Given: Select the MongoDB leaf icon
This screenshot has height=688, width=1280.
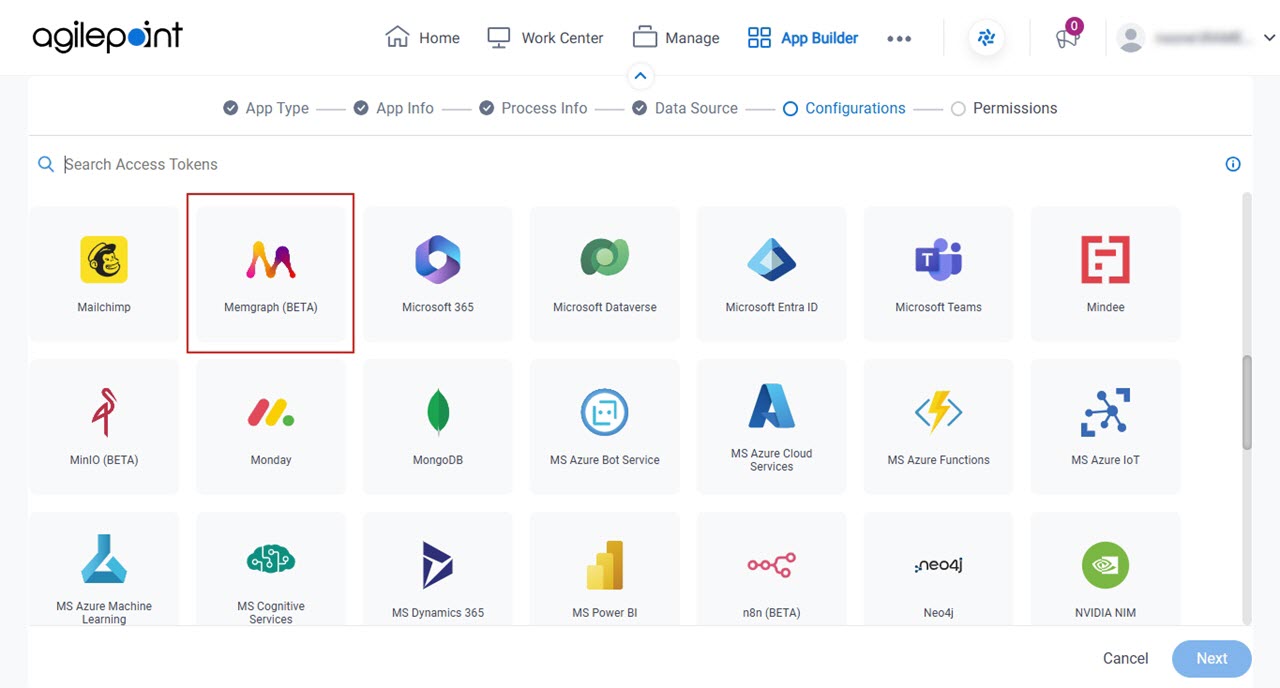Looking at the screenshot, I should [x=438, y=412].
